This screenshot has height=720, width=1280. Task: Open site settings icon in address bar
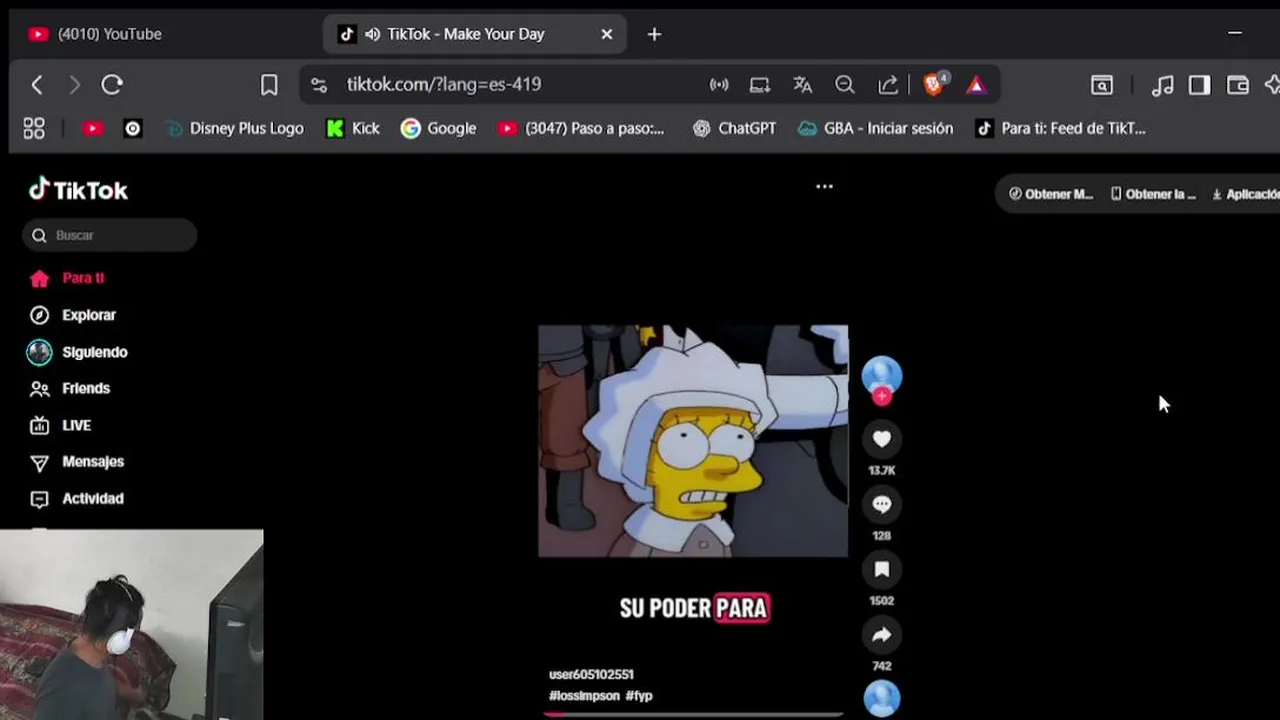pyautogui.click(x=318, y=85)
